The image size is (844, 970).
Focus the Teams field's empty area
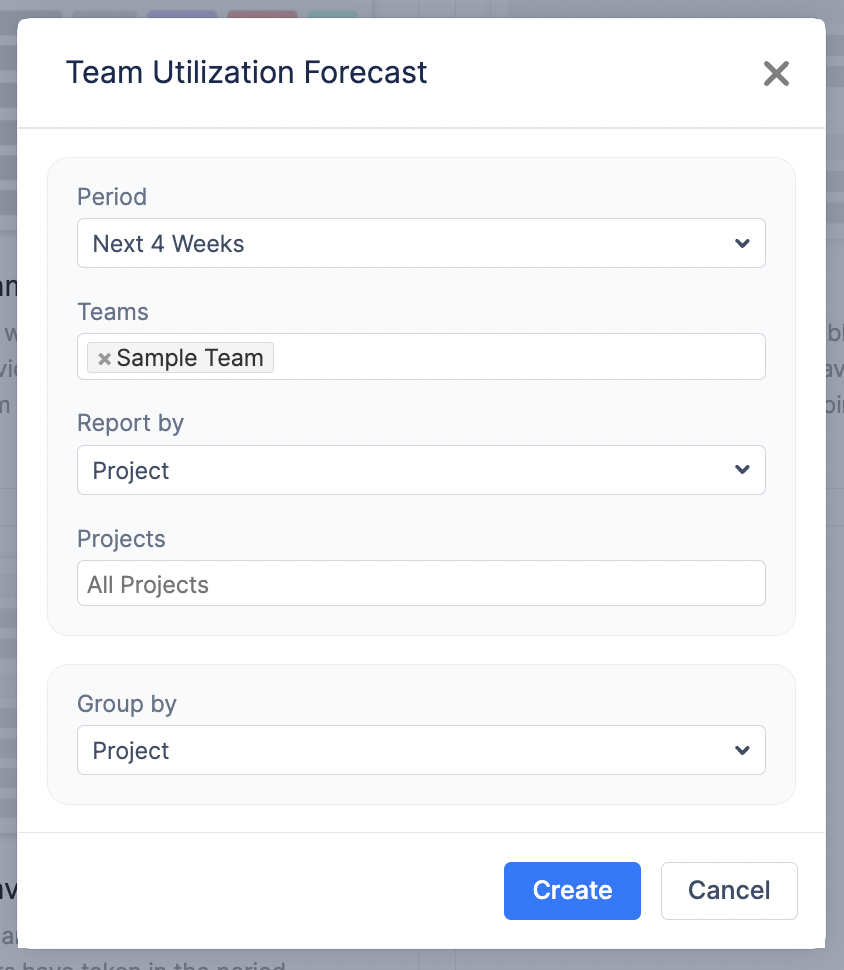[520, 357]
